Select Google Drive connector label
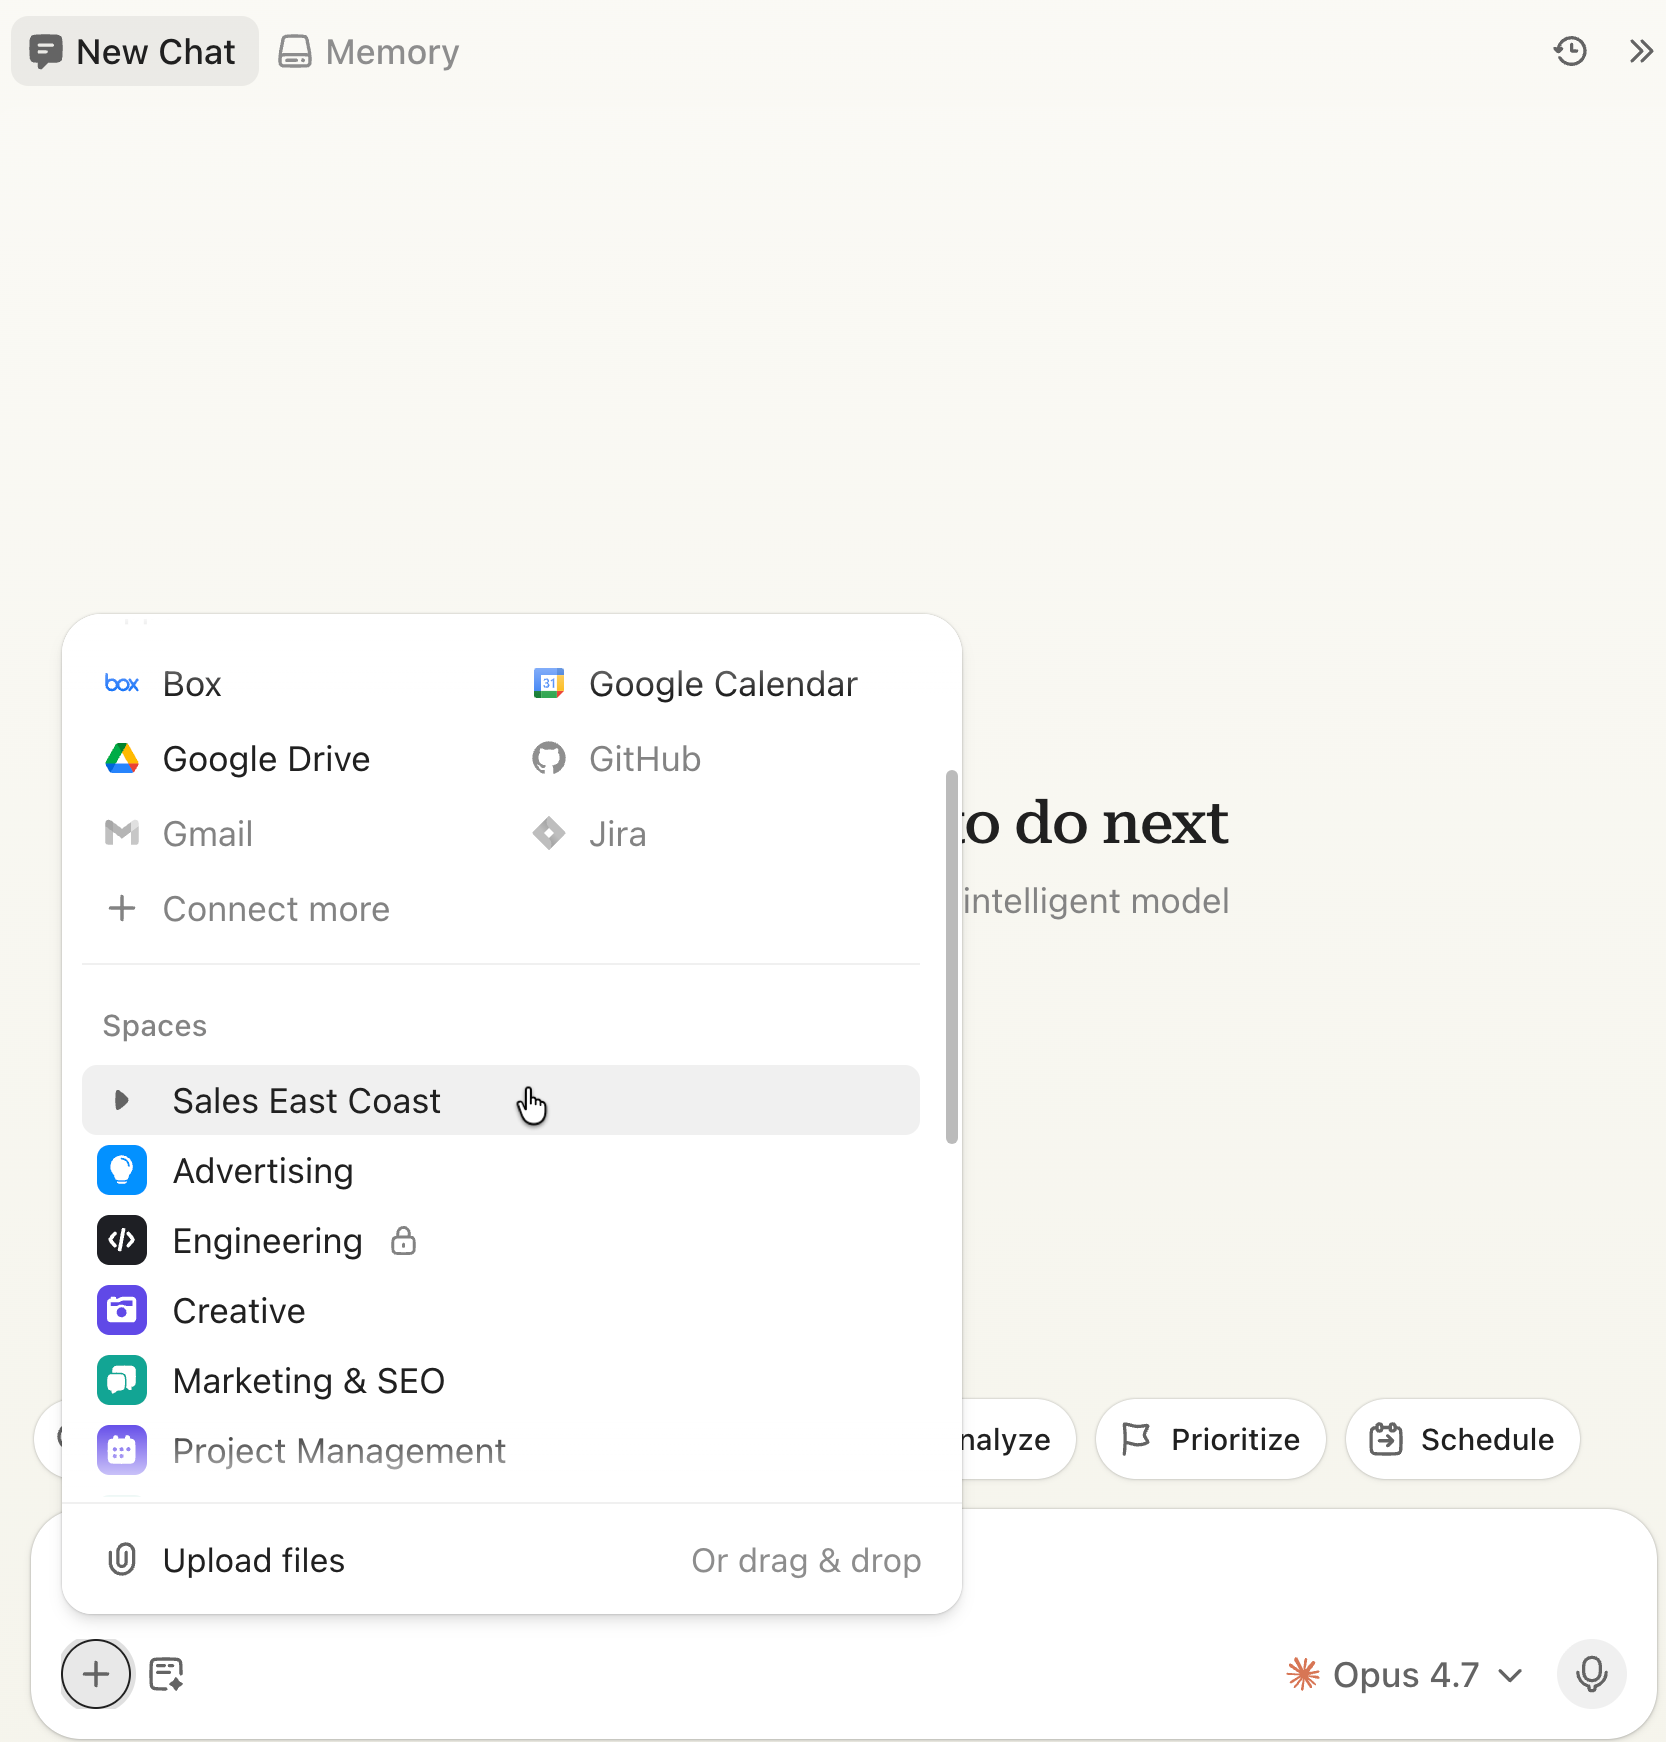This screenshot has height=1742, width=1666. (x=266, y=759)
